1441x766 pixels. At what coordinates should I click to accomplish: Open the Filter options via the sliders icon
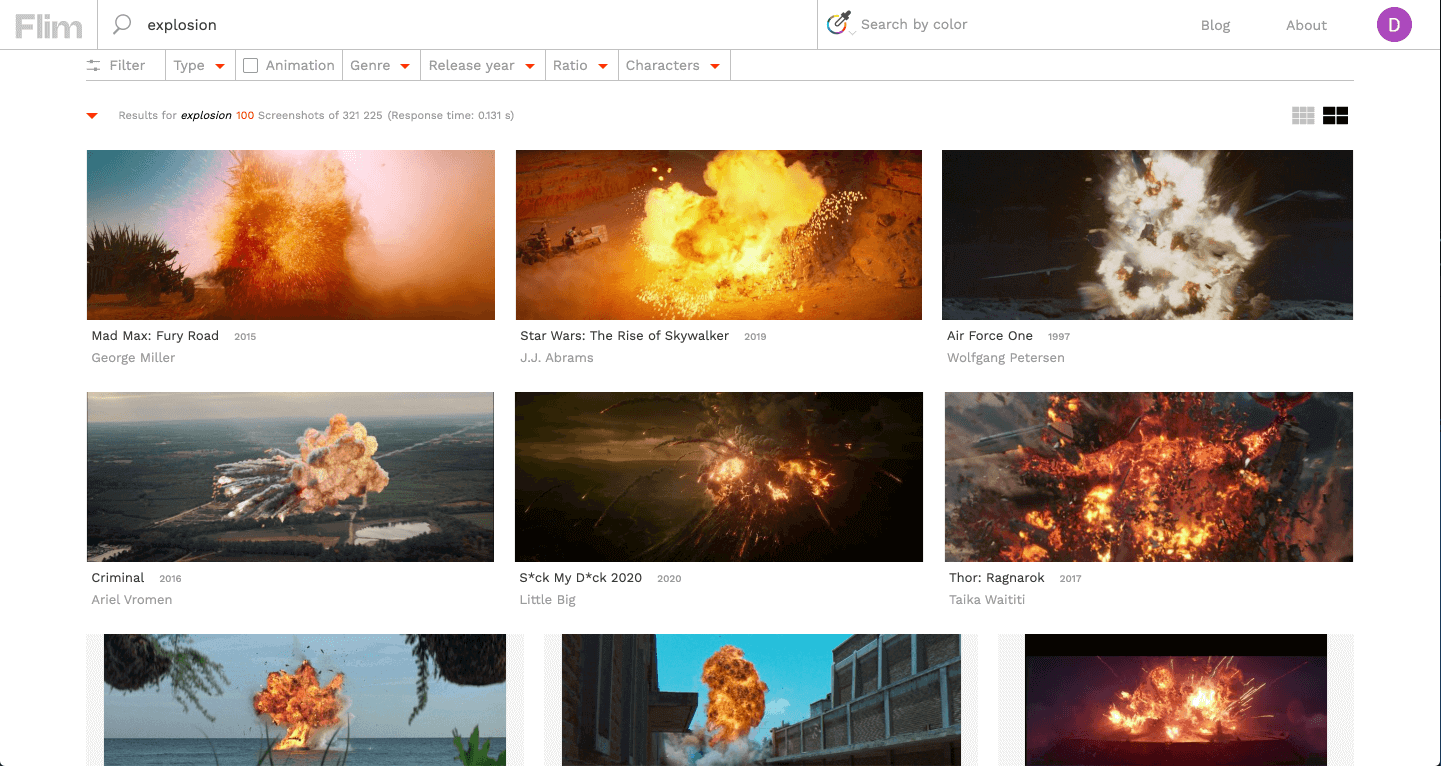pos(95,64)
